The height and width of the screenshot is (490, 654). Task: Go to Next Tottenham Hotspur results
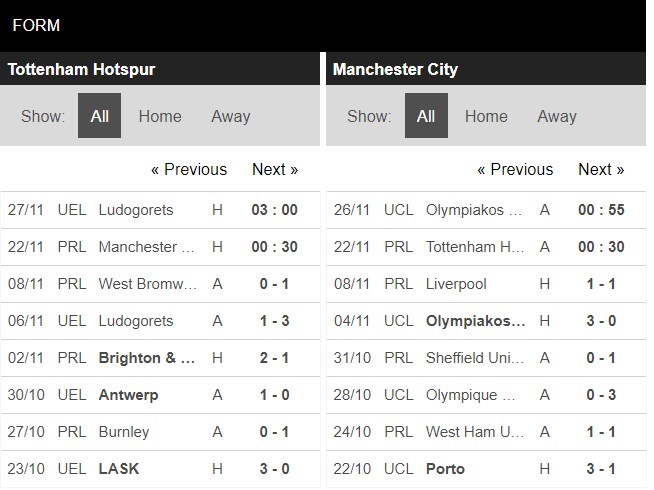click(x=275, y=169)
